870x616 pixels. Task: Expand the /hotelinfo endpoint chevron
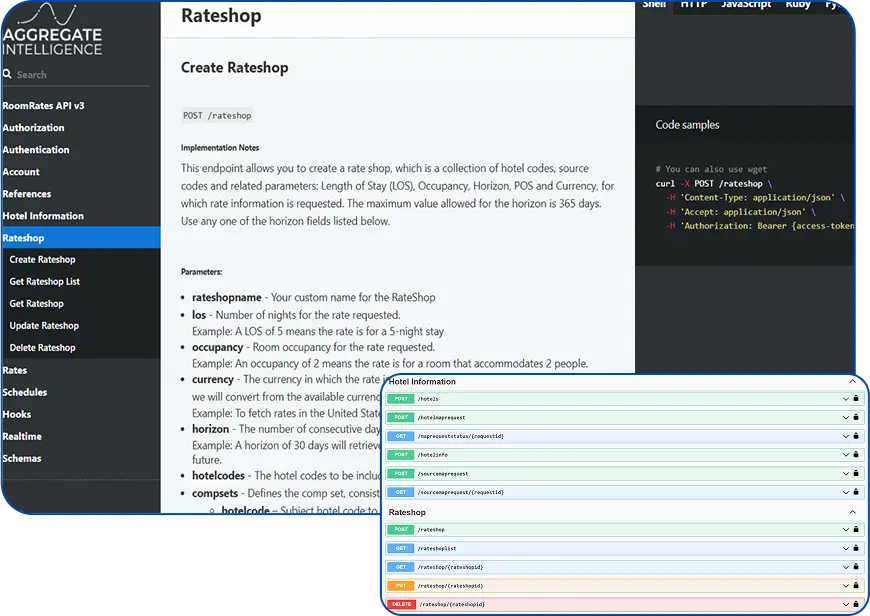coord(846,455)
